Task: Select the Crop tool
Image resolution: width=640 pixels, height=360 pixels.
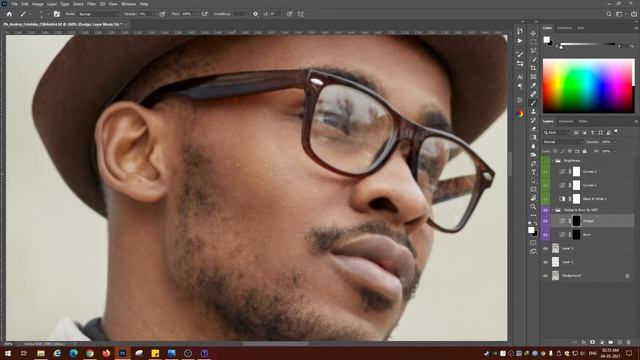Action: pyautogui.click(x=533, y=68)
